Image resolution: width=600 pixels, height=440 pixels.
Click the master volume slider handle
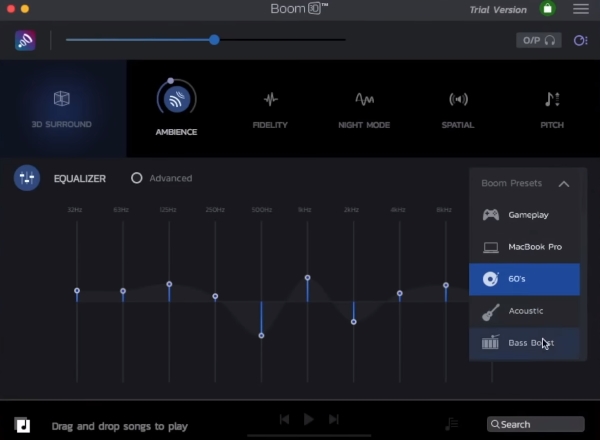(x=214, y=39)
